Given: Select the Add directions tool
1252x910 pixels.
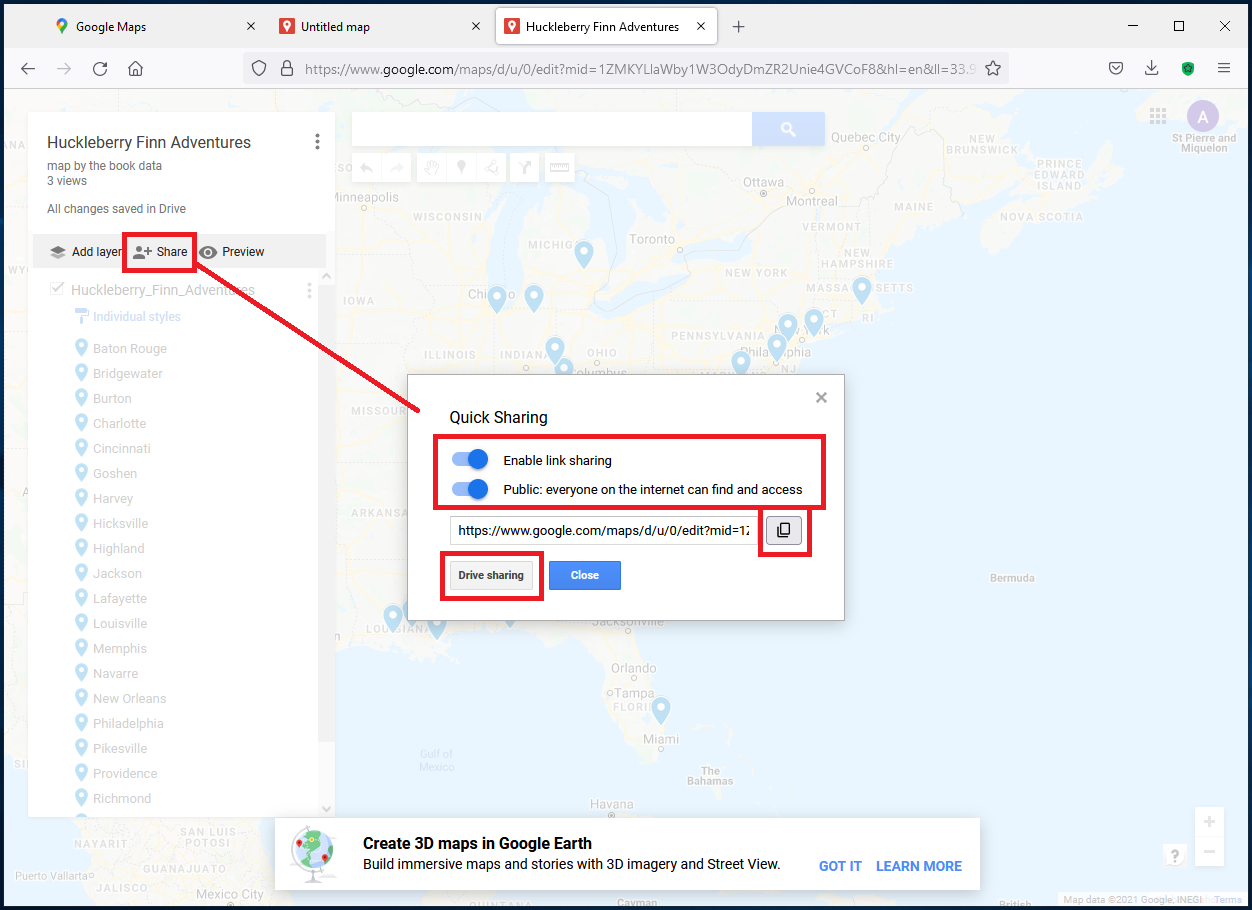Looking at the screenshot, I should click(x=524, y=168).
